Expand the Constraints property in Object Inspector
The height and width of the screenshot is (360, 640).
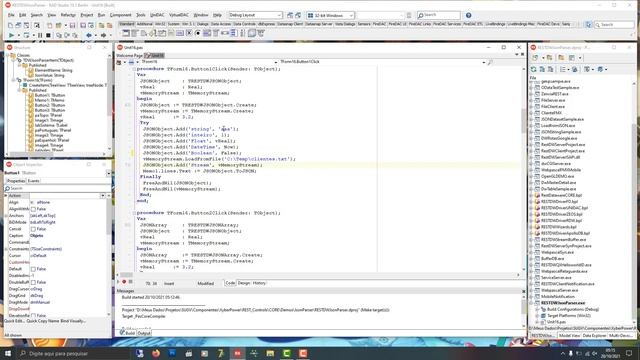tap(6, 249)
